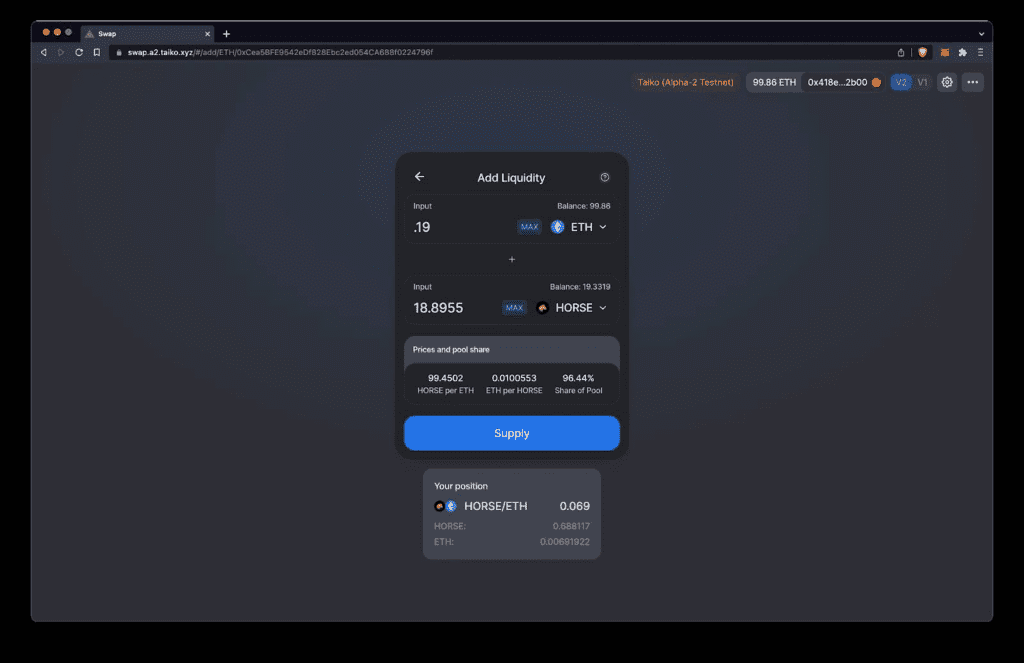Close the Swap browser tab
1024x663 pixels.
[x=208, y=34]
